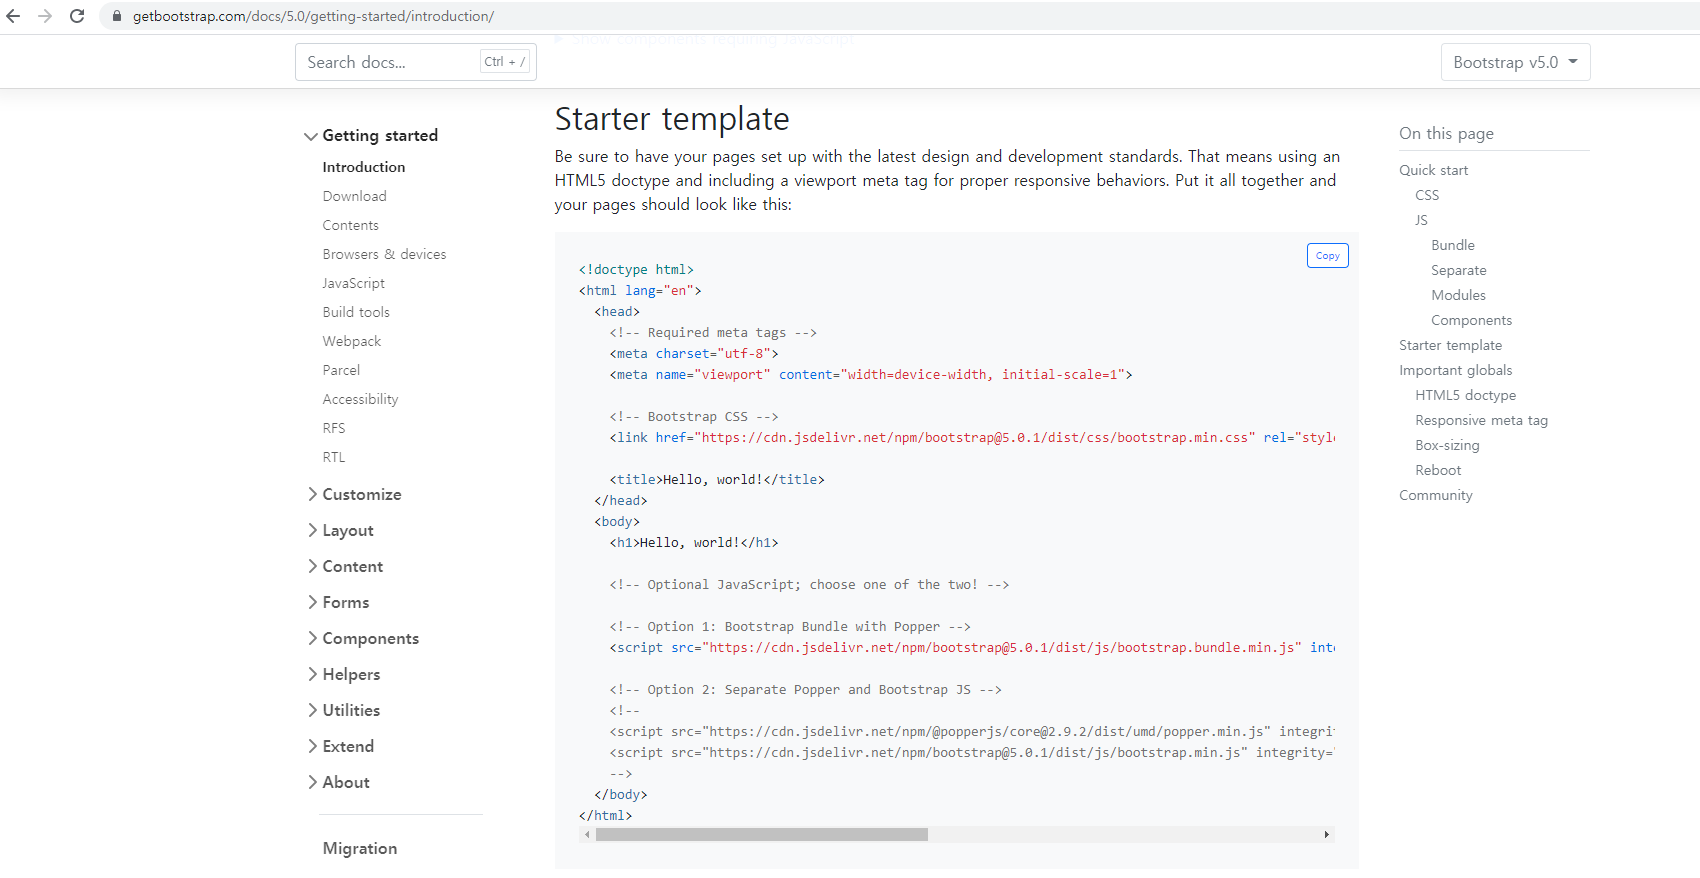Jump to Community section
The height and width of the screenshot is (878, 1700).
pos(1435,495)
